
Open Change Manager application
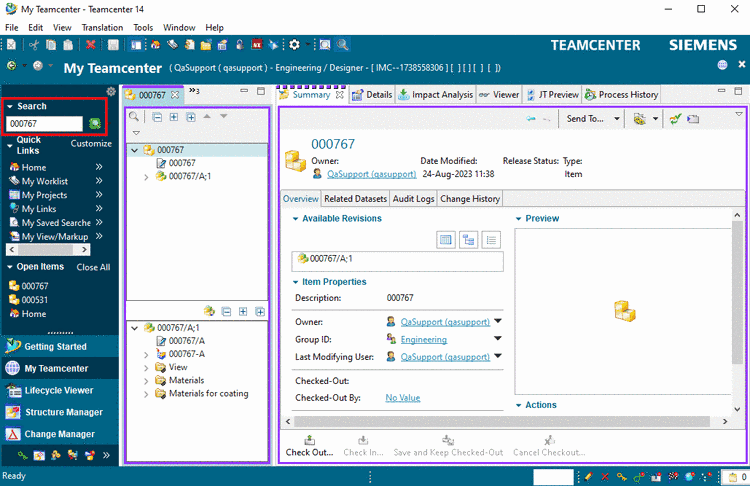pyautogui.click(x=59, y=434)
